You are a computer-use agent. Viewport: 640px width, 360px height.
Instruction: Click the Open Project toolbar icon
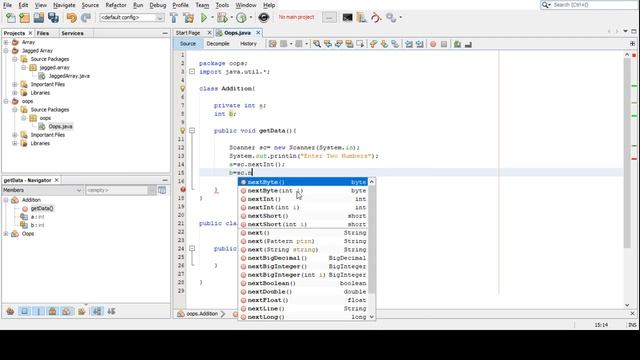click(39, 18)
